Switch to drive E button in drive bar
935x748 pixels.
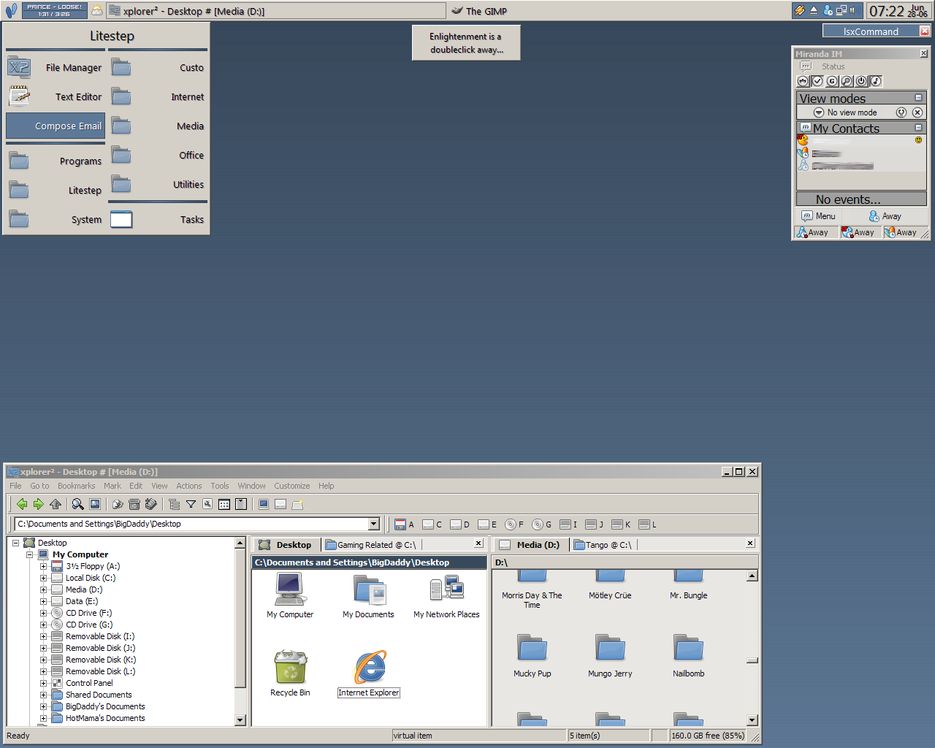click(487, 525)
